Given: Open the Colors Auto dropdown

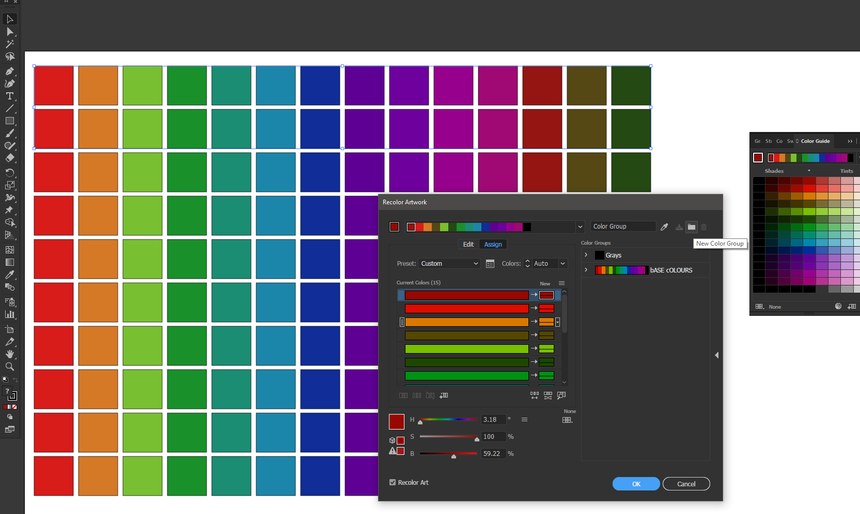Looking at the screenshot, I should click(547, 264).
